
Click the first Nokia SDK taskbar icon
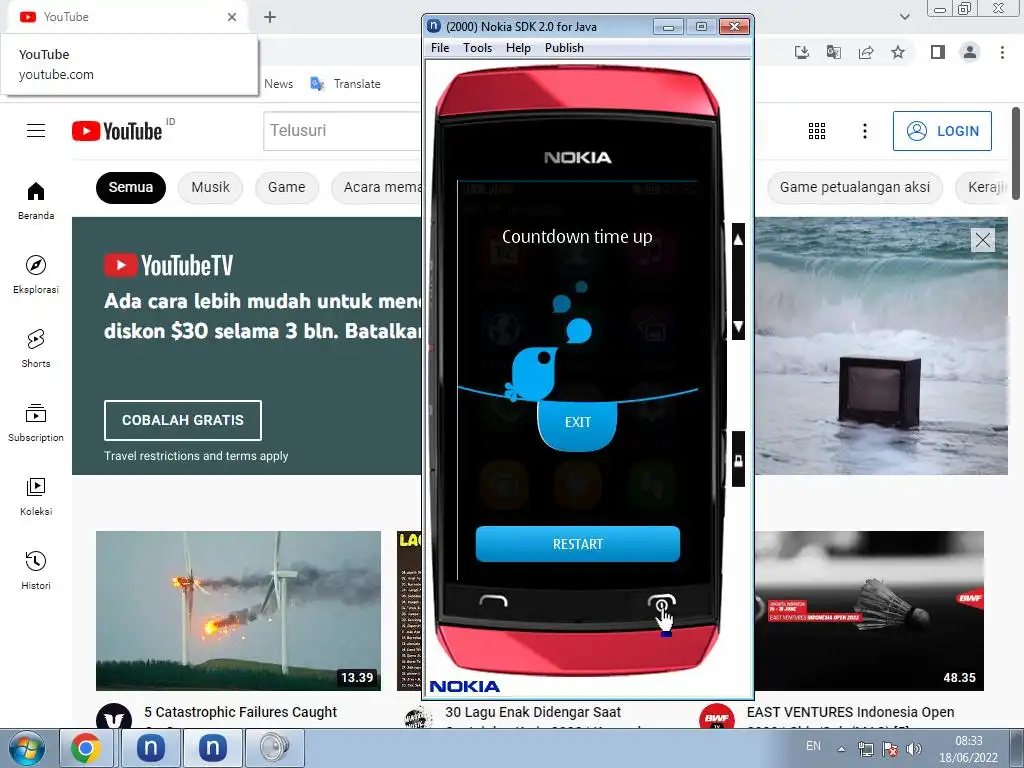pyautogui.click(x=150, y=748)
